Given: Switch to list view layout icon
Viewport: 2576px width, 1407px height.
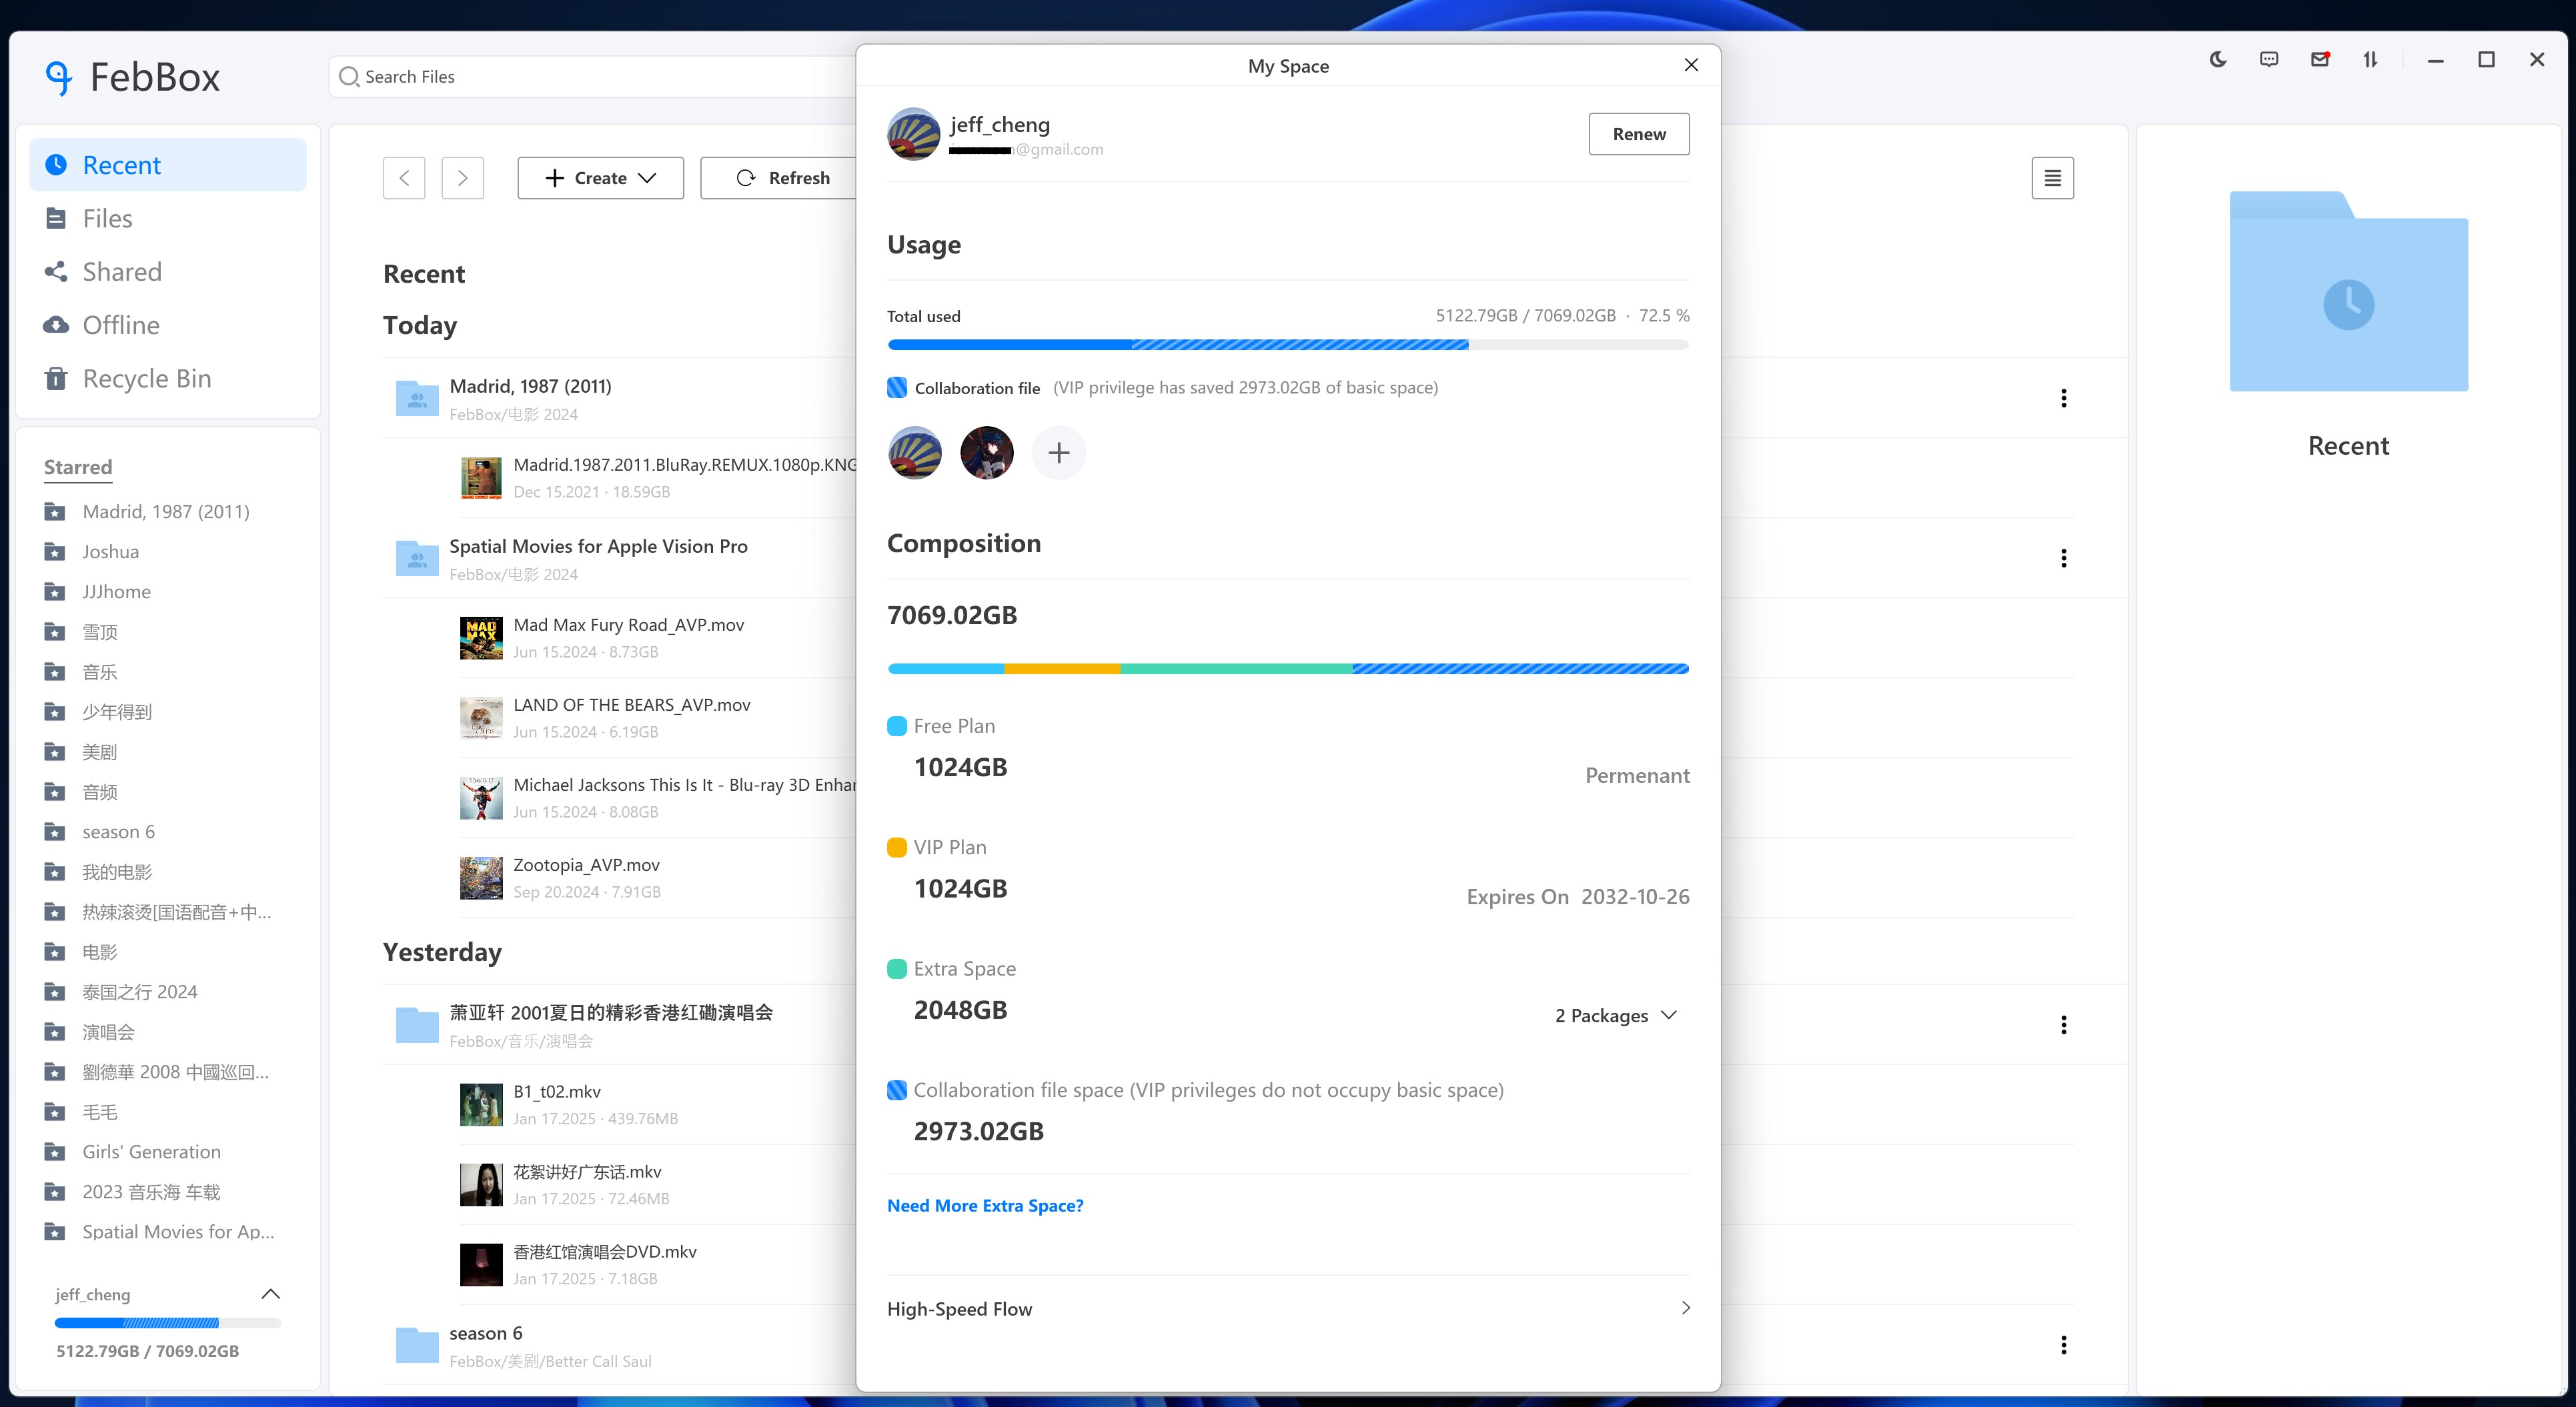Looking at the screenshot, I should 2052,178.
